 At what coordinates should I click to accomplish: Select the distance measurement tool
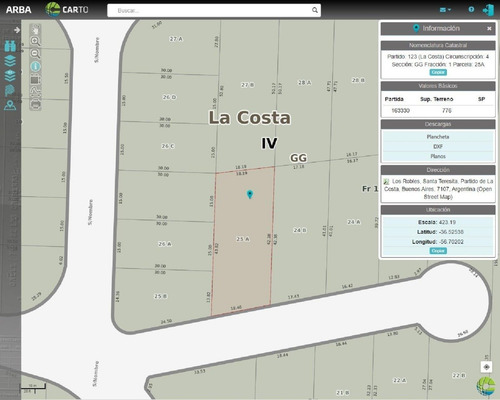point(35,92)
